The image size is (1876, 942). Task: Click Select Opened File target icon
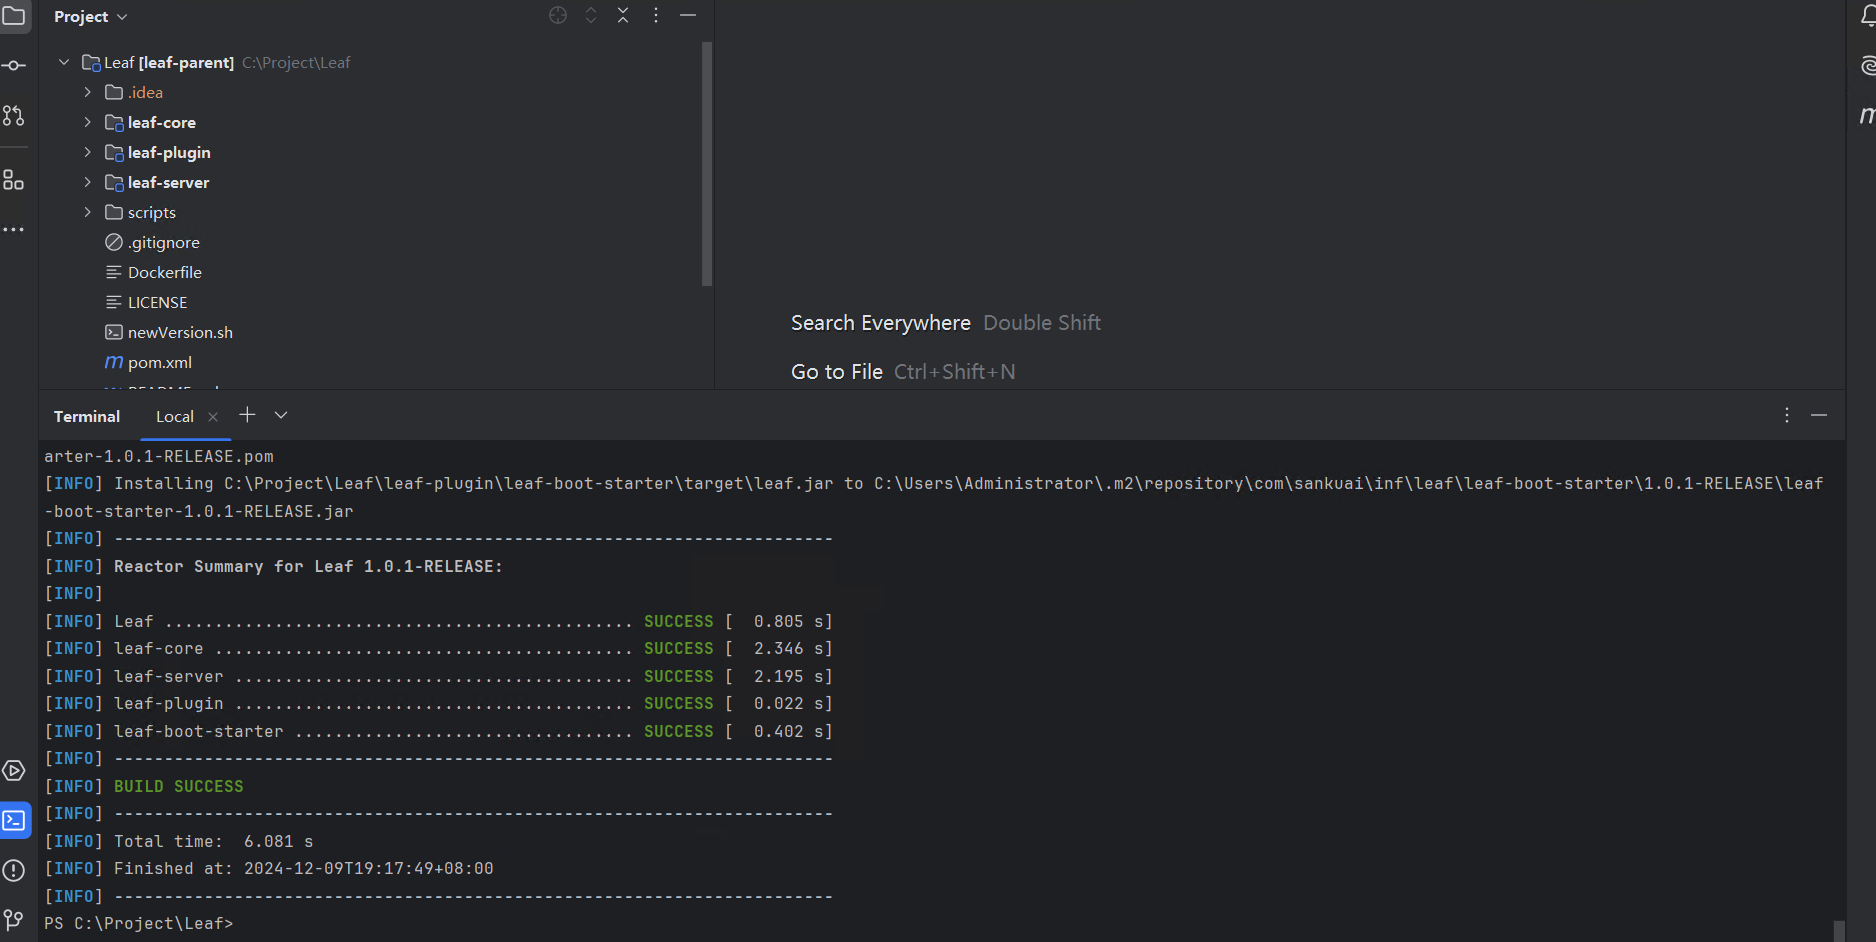558,15
